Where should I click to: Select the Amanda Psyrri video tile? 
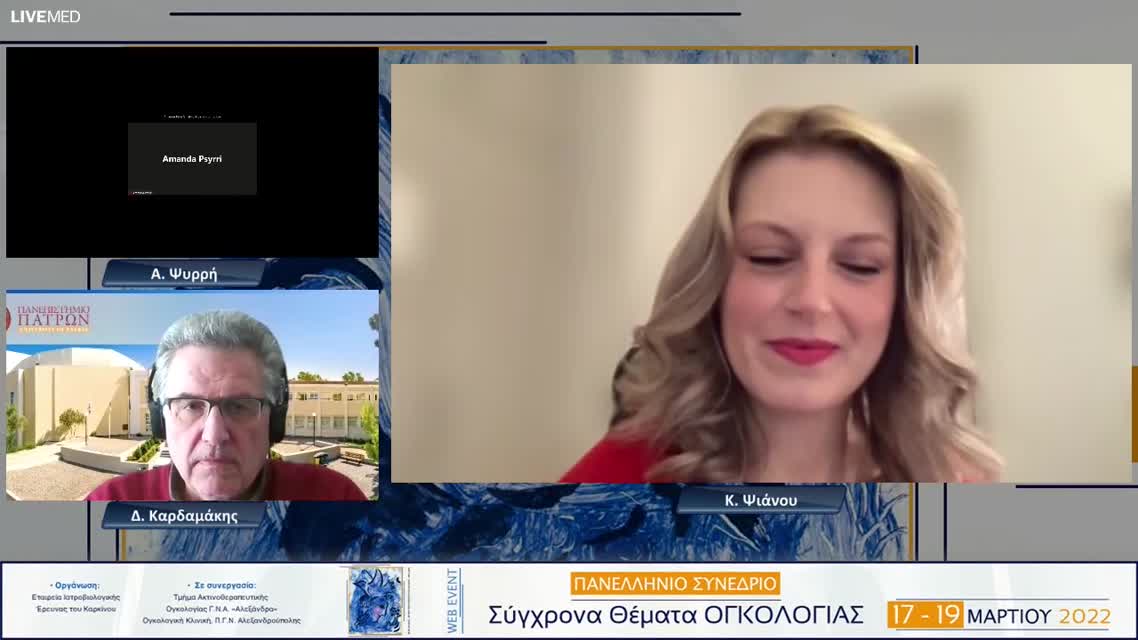pos(192,152)
